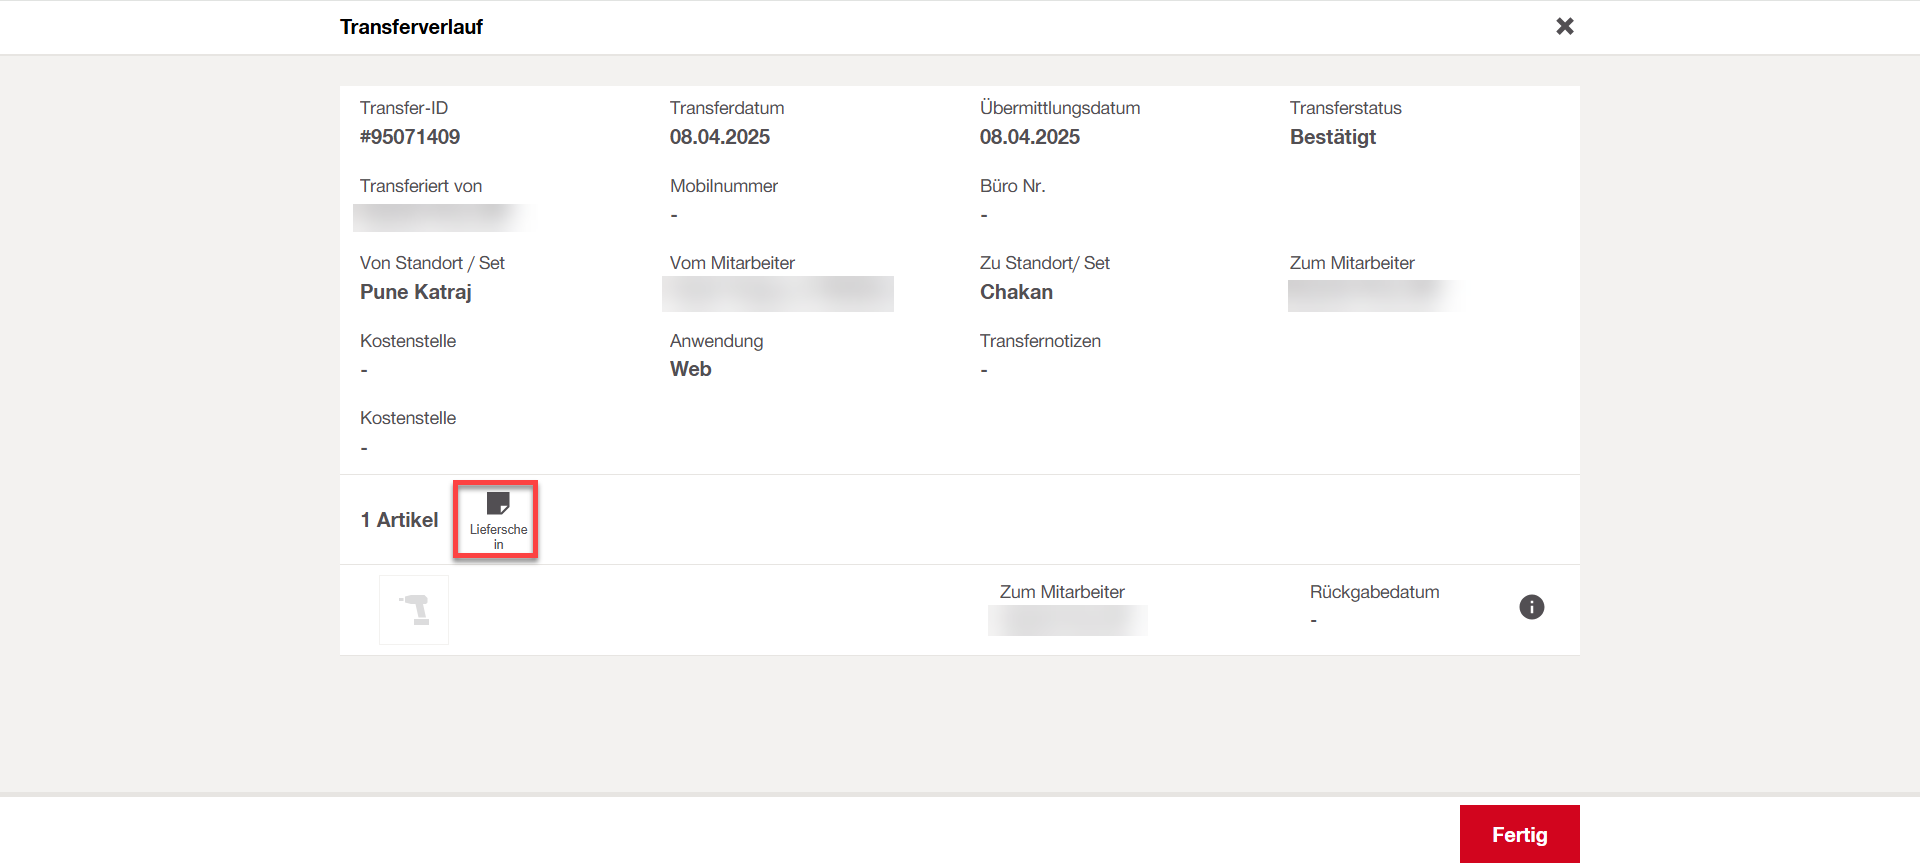
Task: Click the blurred name under Transferiert von
Action: [x=441, y=217]
